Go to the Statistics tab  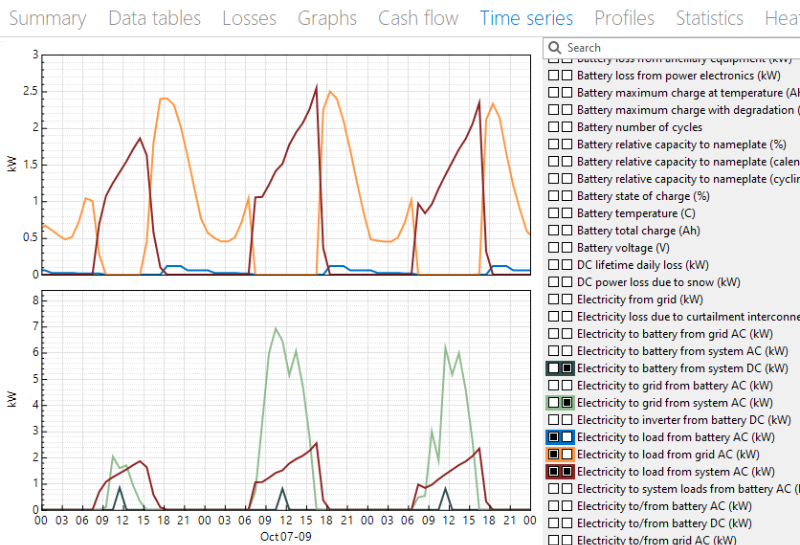(709, 18)
